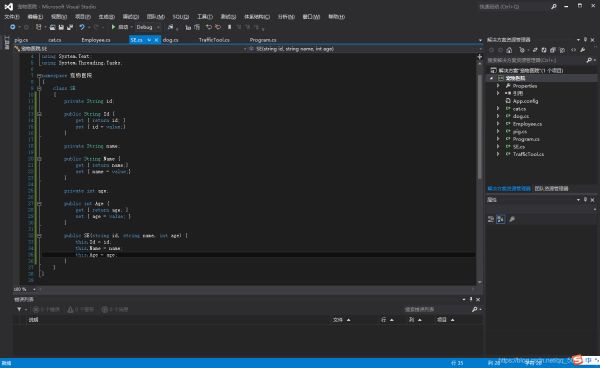Click the editor vertical scrollbar thumb
Screen dimensions: 600x368
[x=479, y=126]
